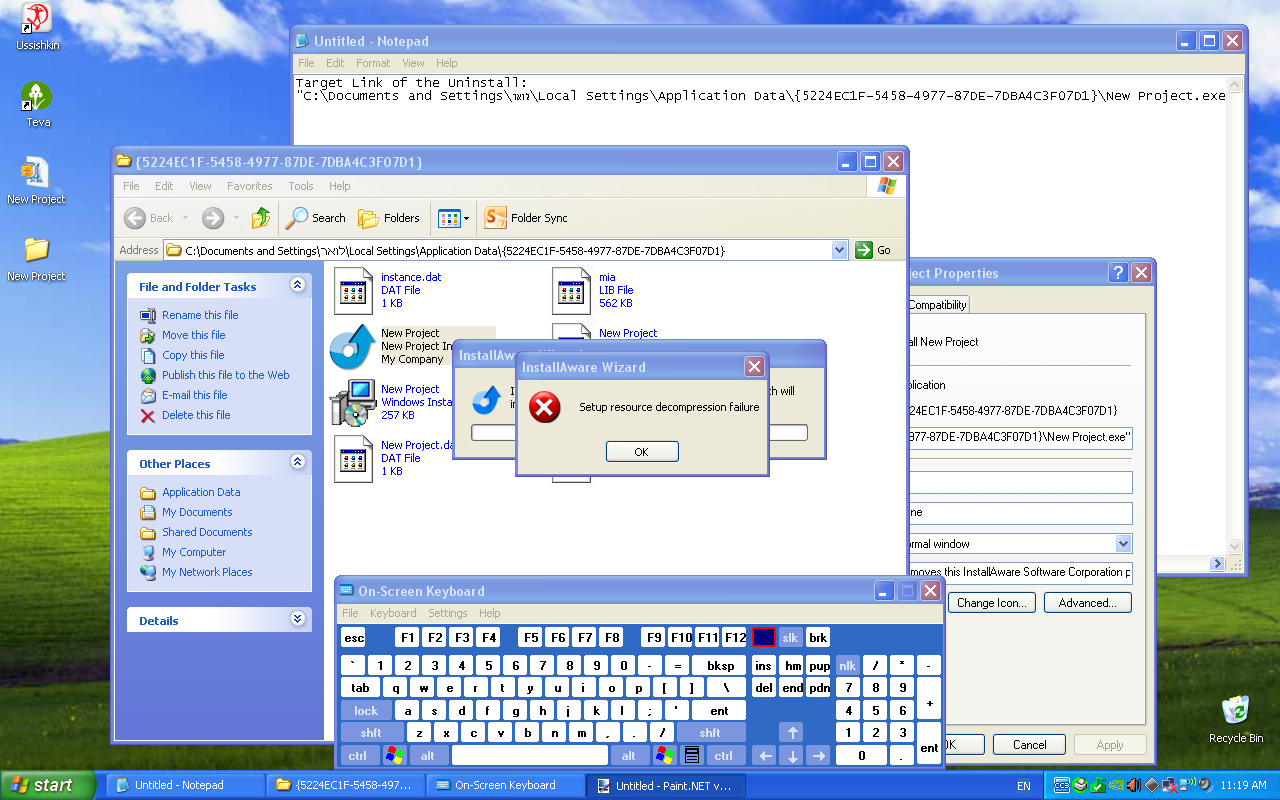This screenshot has height=800, width=1280.
Task: Toggle the left ctrl key on On-Screen Keyboard
Action: 358,755
